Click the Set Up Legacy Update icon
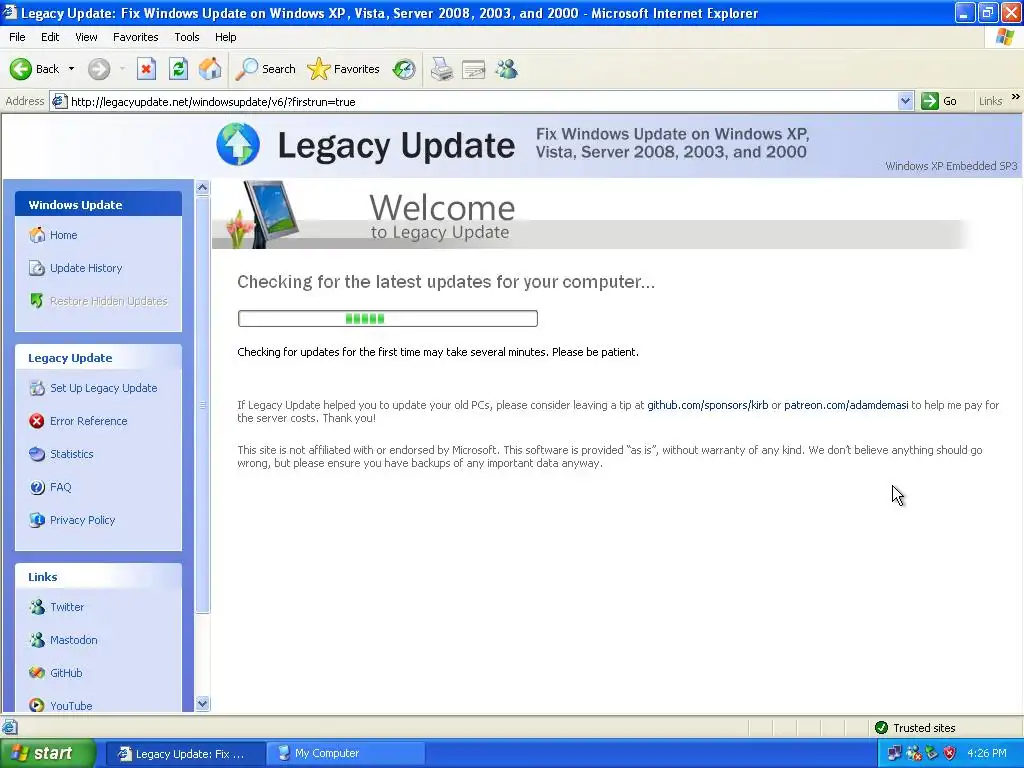 (37, 388)
